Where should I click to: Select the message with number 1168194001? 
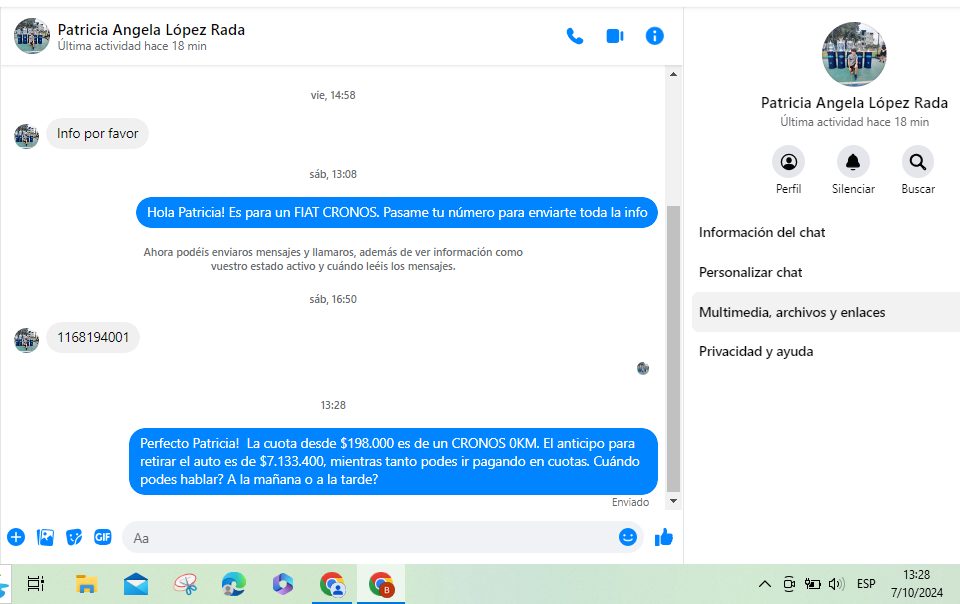click(x=93, y=338)
